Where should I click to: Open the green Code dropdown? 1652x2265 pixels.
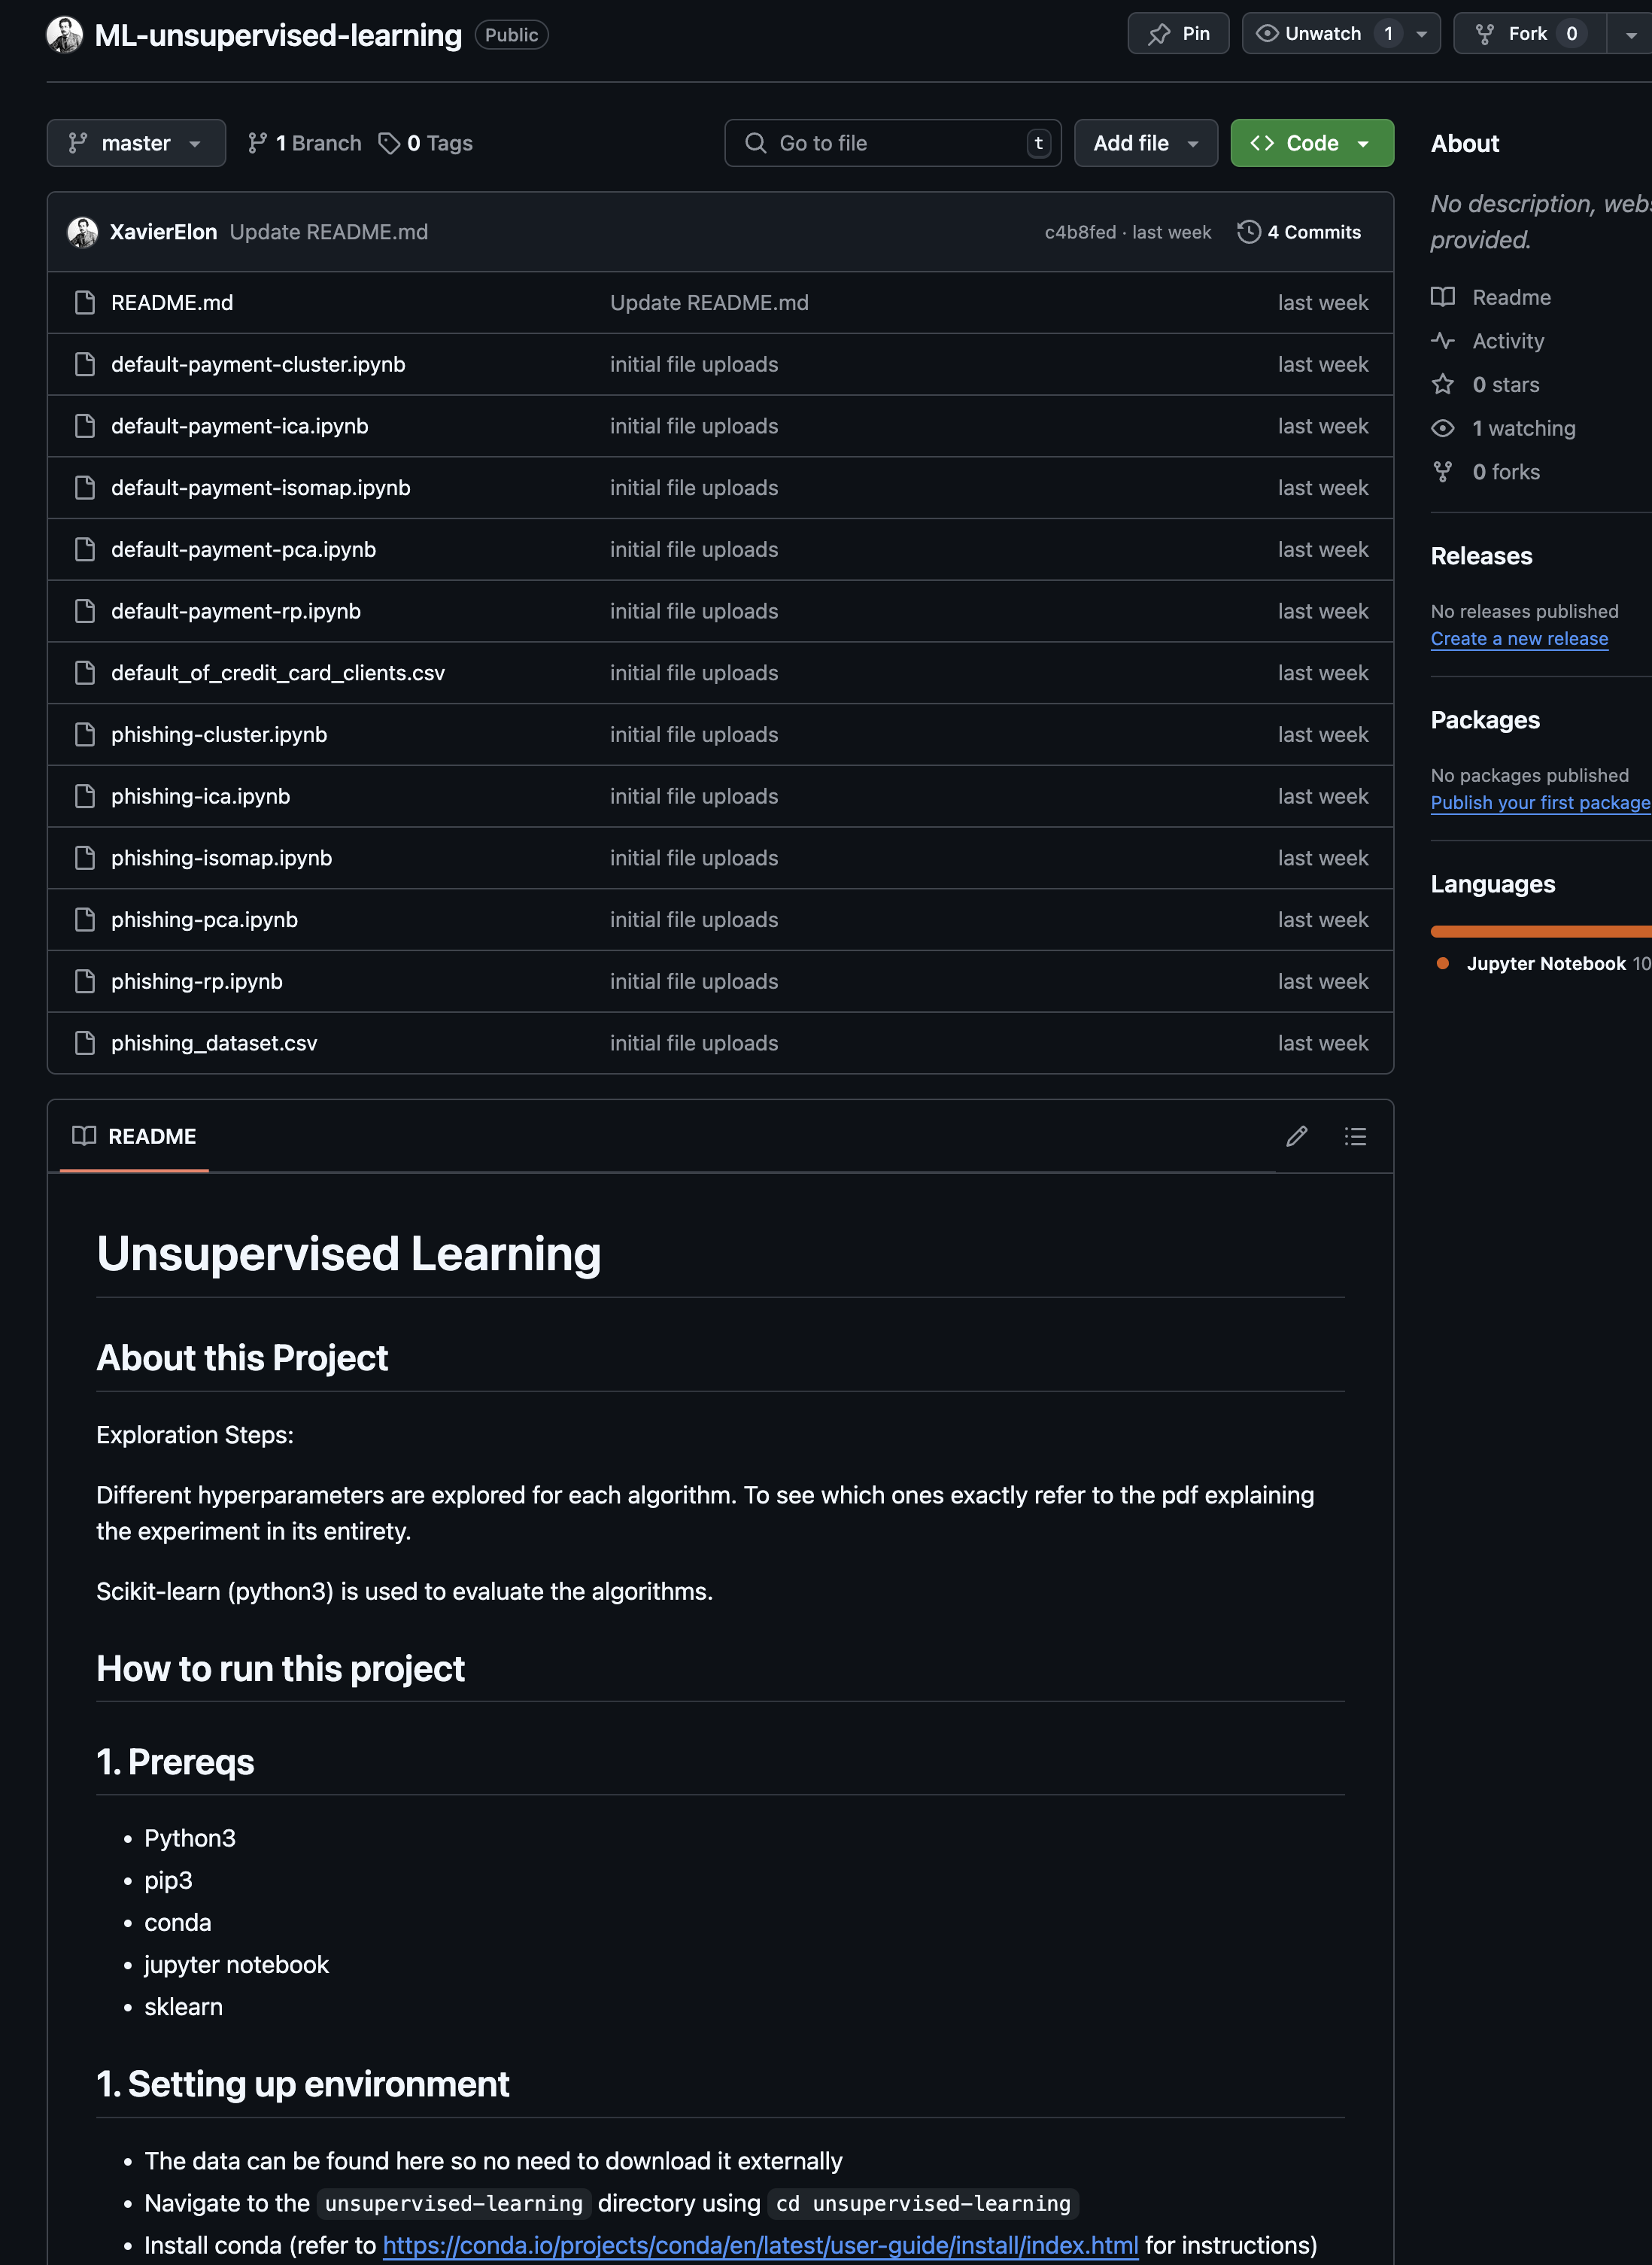tap(1312, 143)
